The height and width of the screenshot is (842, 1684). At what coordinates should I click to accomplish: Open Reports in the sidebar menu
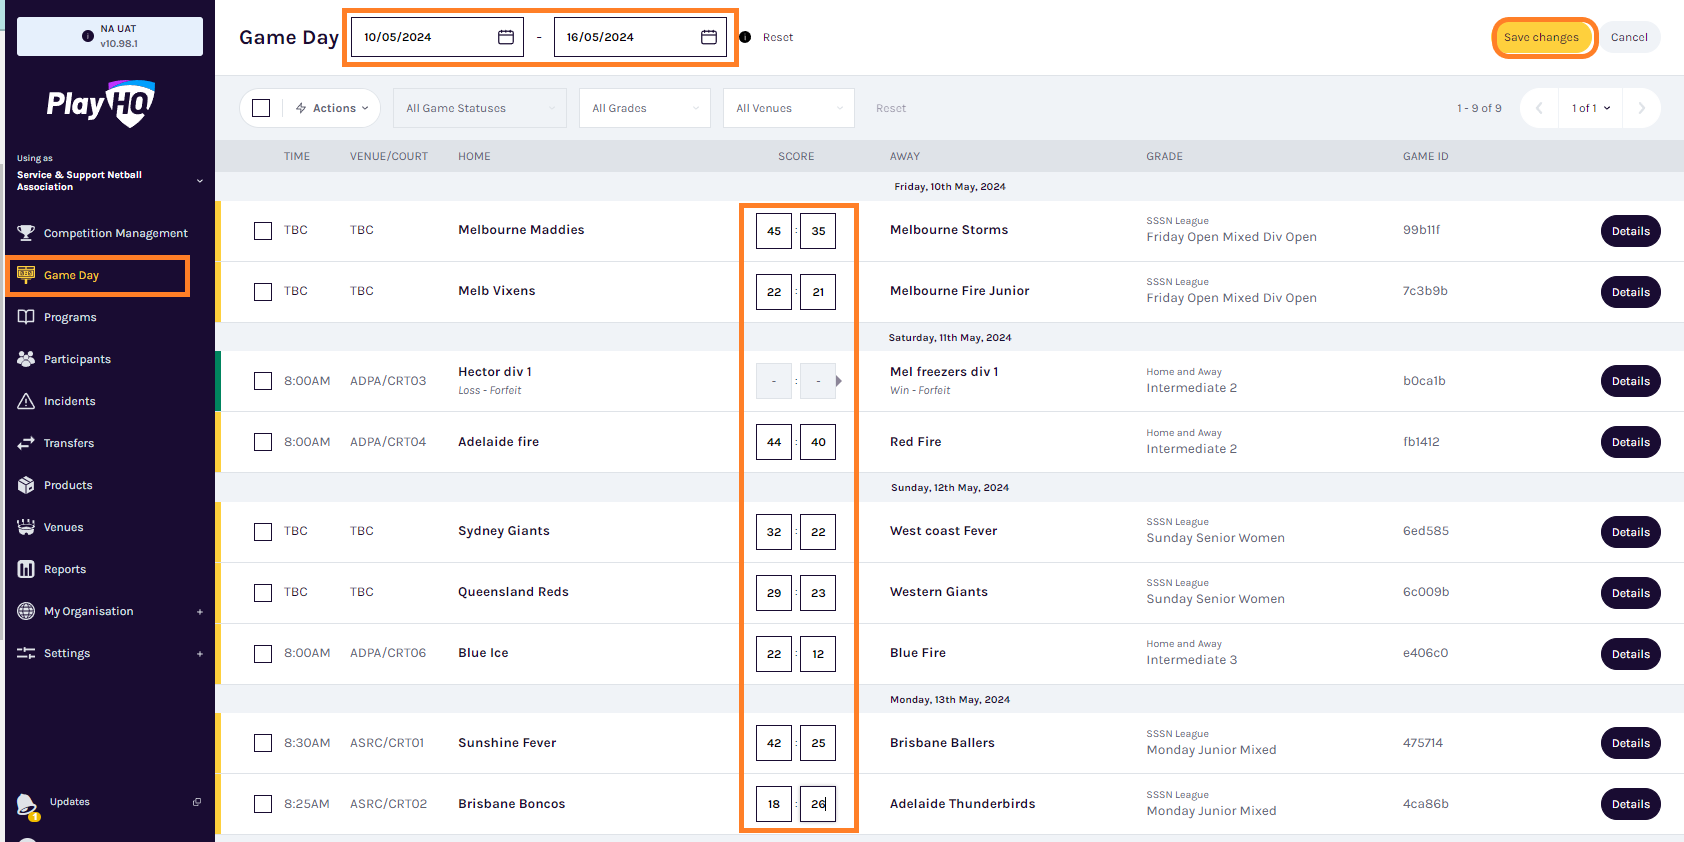pyautogui.click(x=65, y=569)
